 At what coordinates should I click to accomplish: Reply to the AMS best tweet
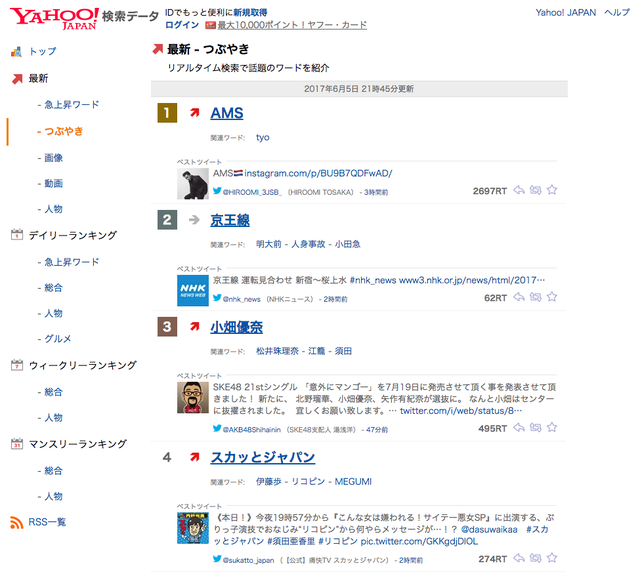519,190
